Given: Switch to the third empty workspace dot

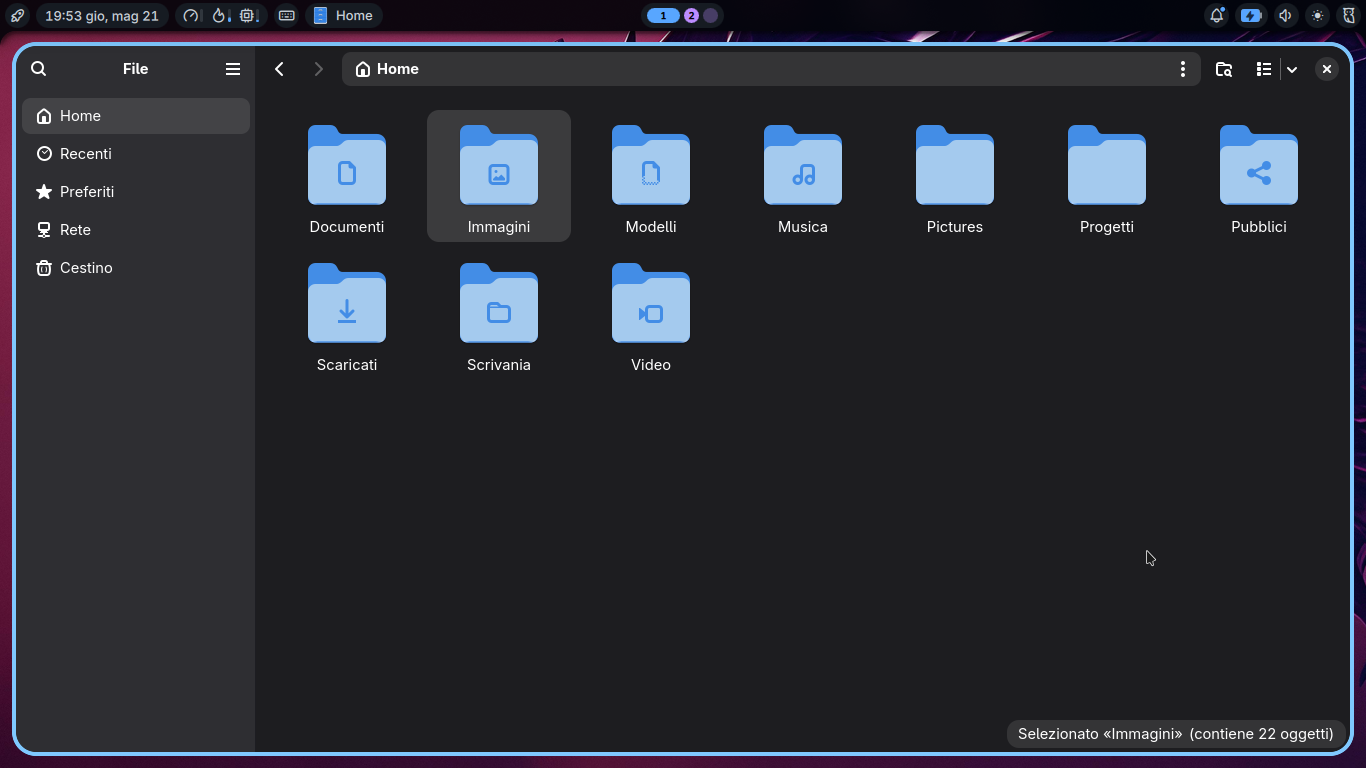Looking at the screenshot, I should tap(710, 16).
